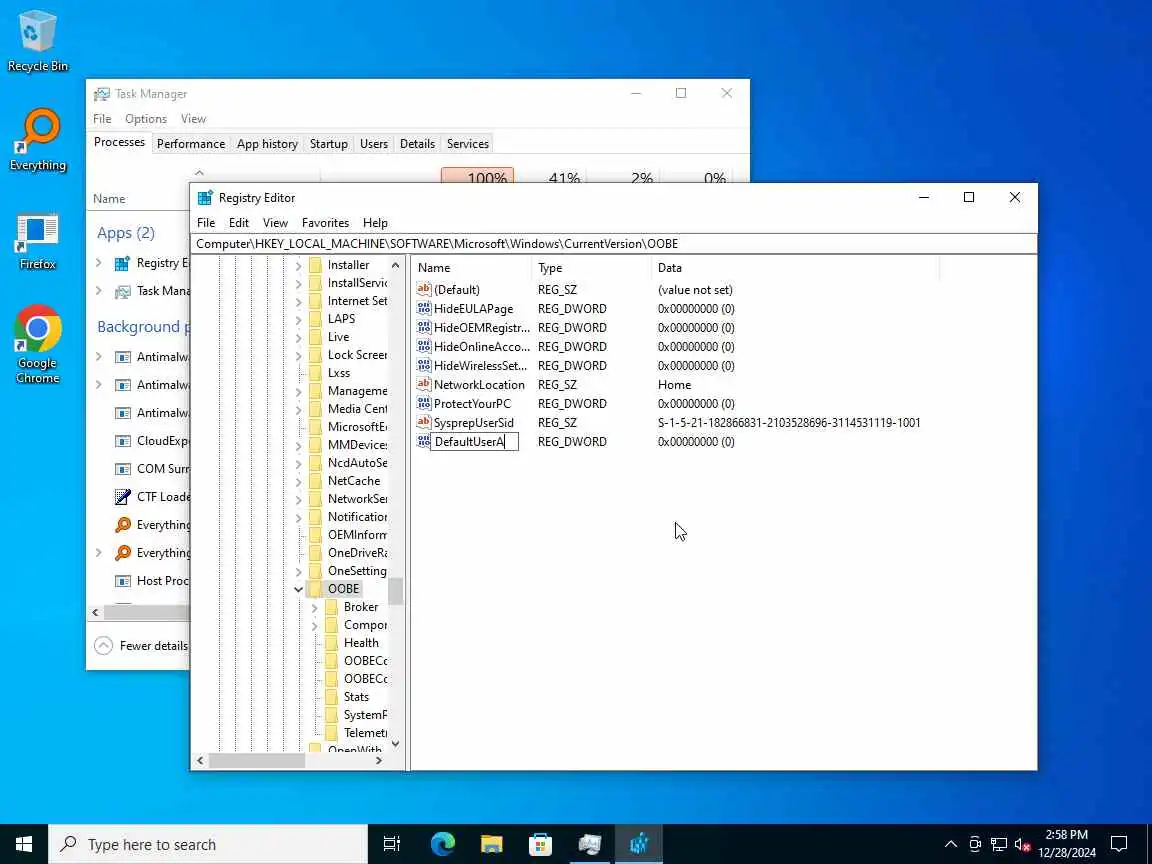
Task: Click the Registry Editor taskbar icon
Action: tap(638, 844)
